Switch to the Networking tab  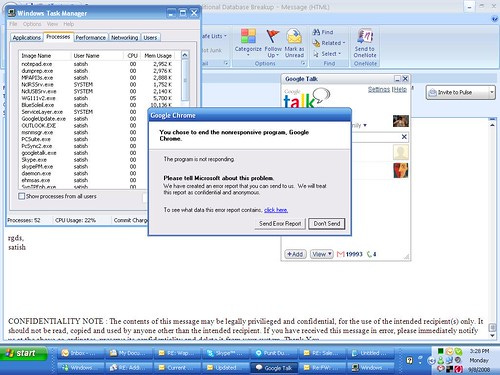coord(124,38)
